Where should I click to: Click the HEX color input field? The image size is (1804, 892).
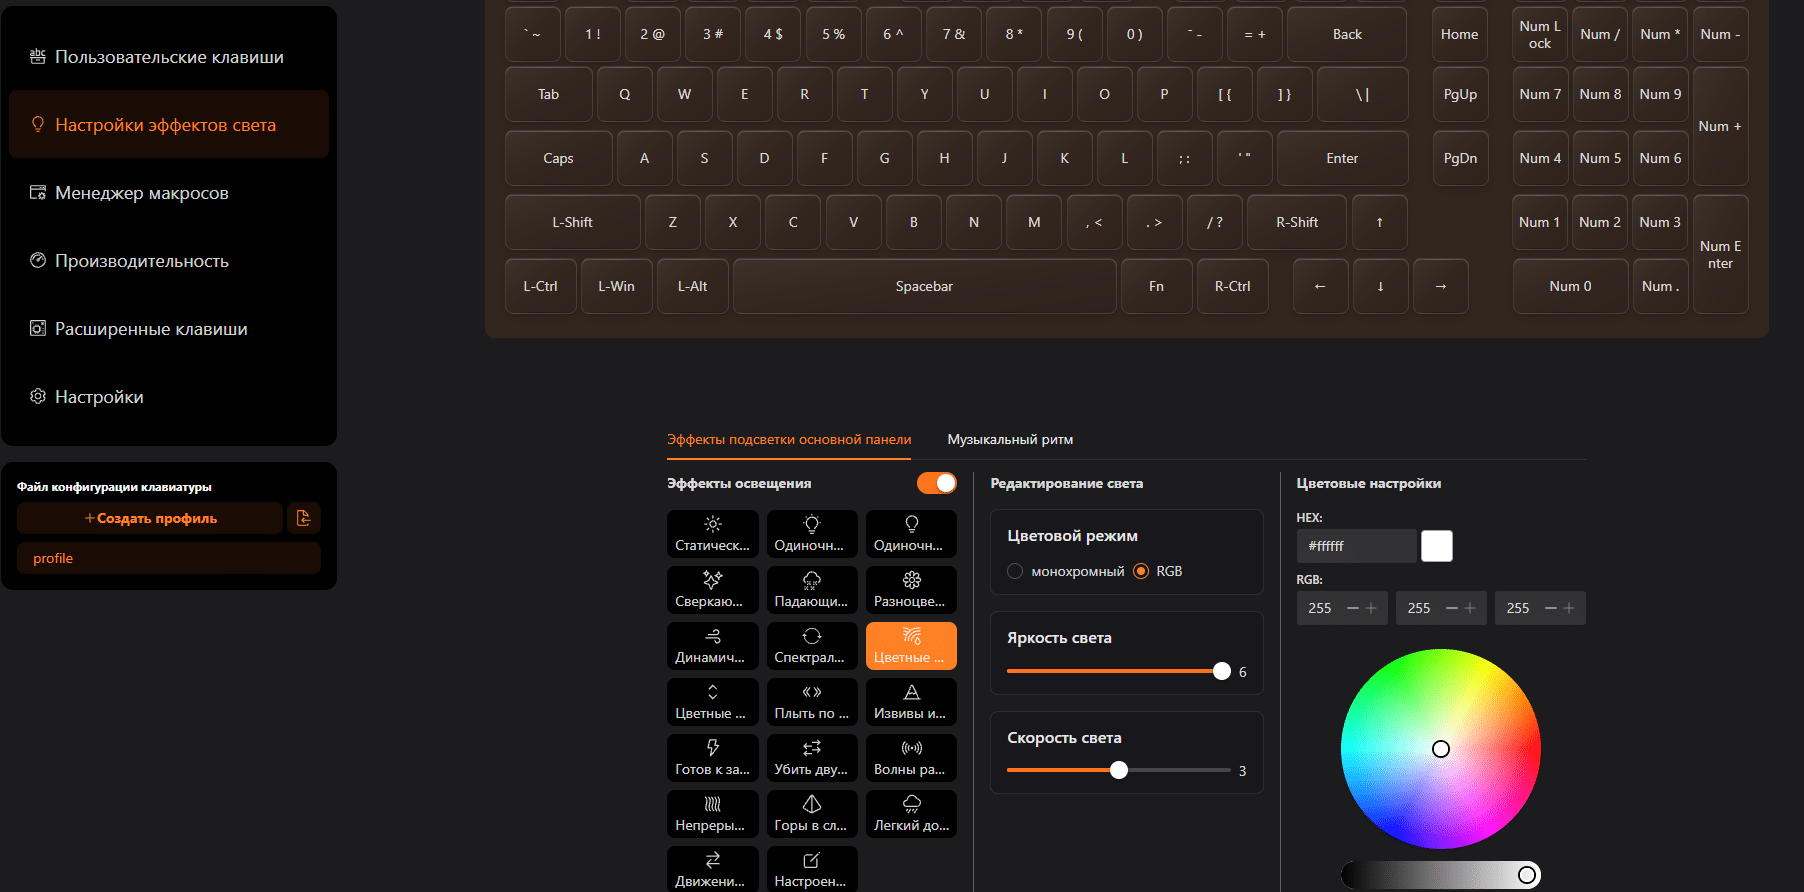tap(1356, 546)
